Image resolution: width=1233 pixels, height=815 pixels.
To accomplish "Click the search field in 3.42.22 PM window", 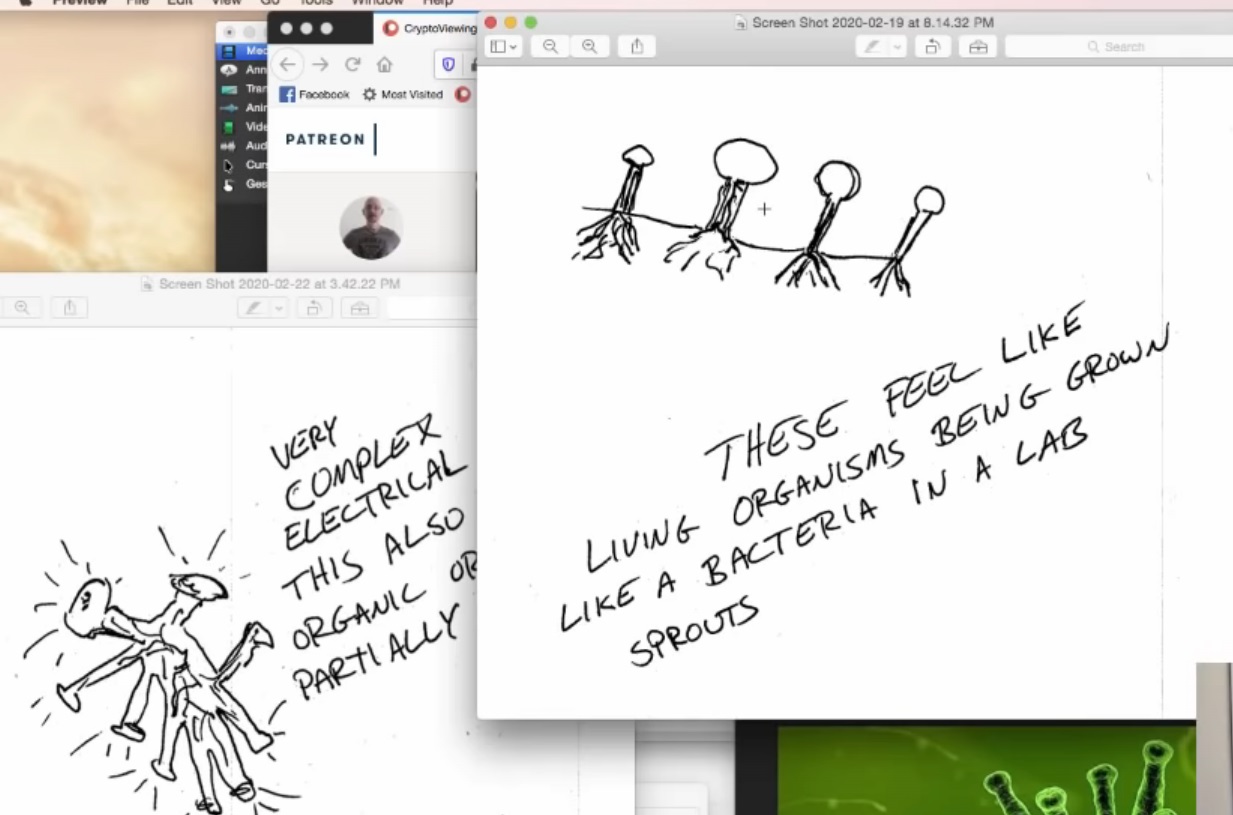I will coord(431,309).
